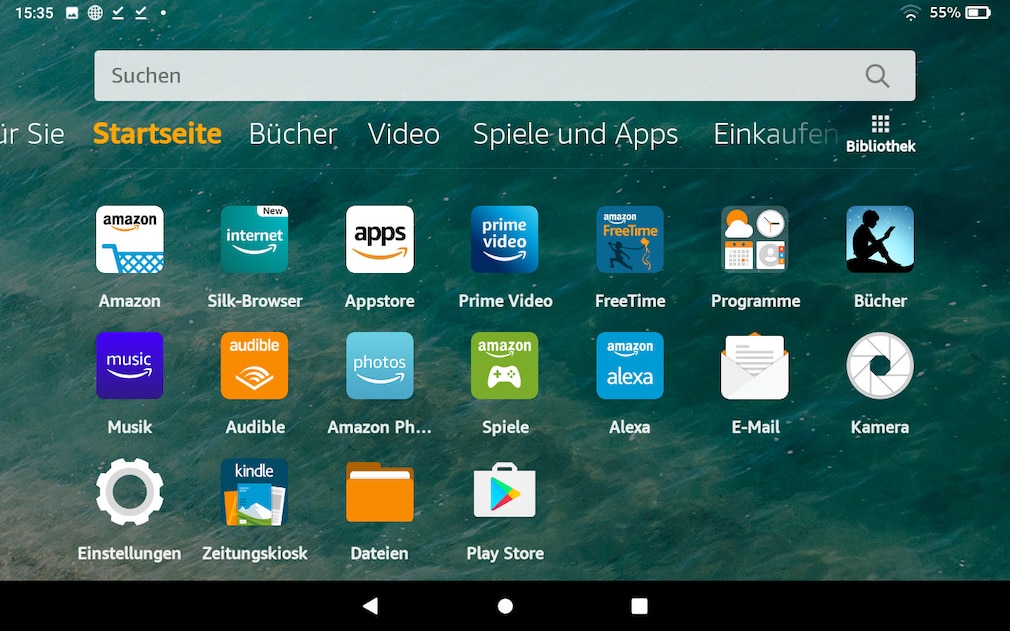
Task: Launch the Silk-Browser internet app
Action: click(254, 240)
